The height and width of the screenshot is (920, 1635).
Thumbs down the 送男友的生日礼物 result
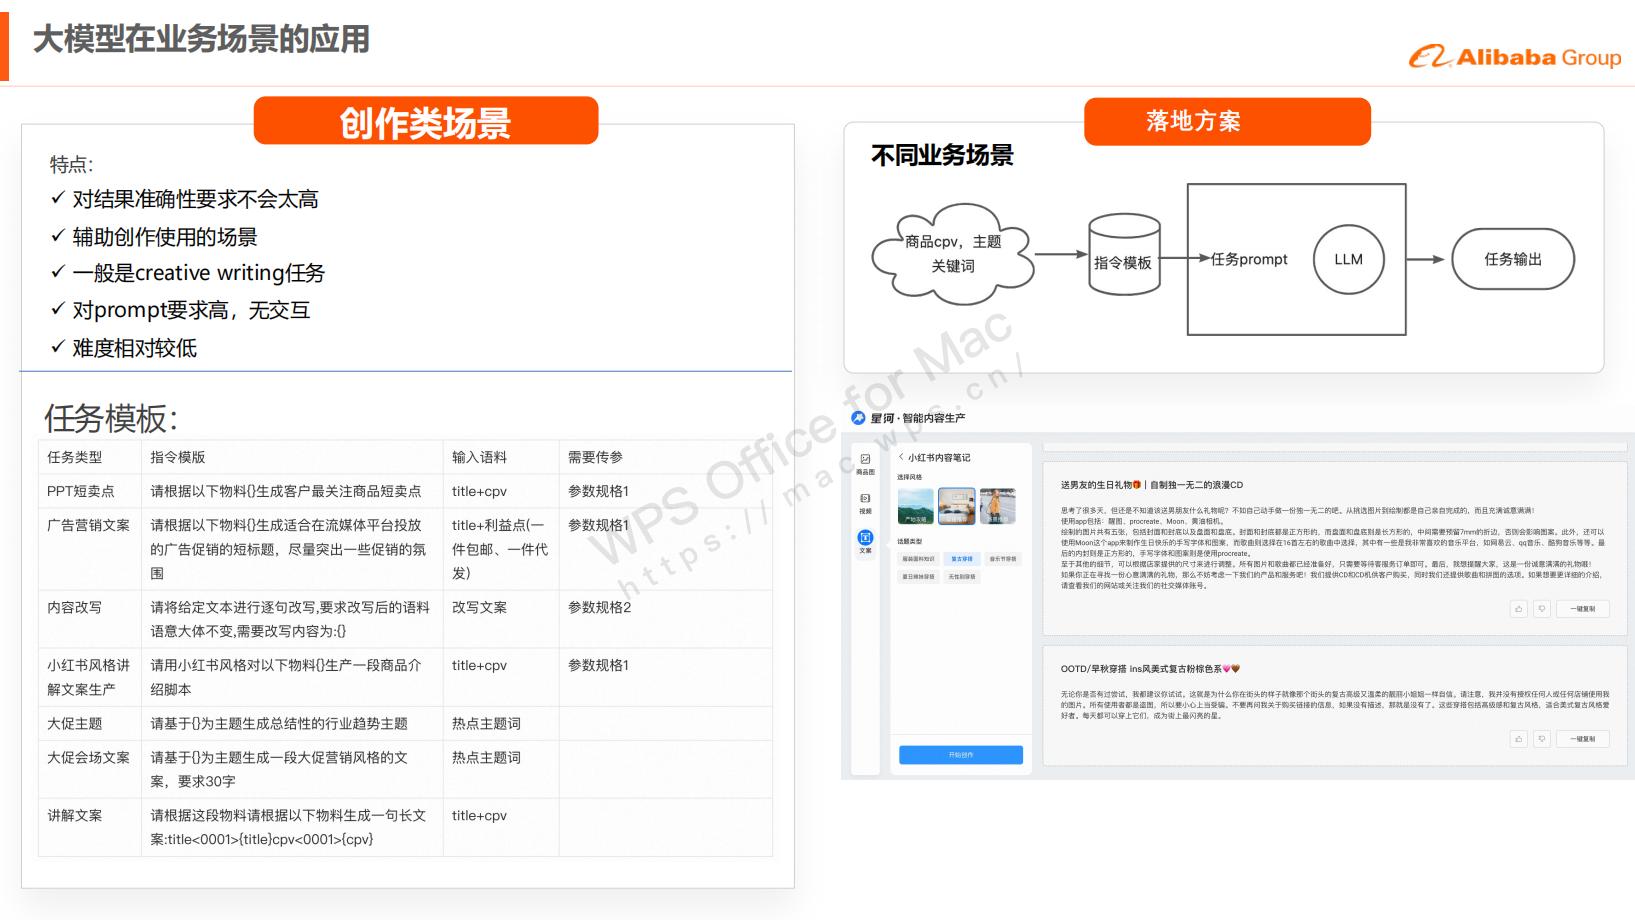click(1542, 608)
